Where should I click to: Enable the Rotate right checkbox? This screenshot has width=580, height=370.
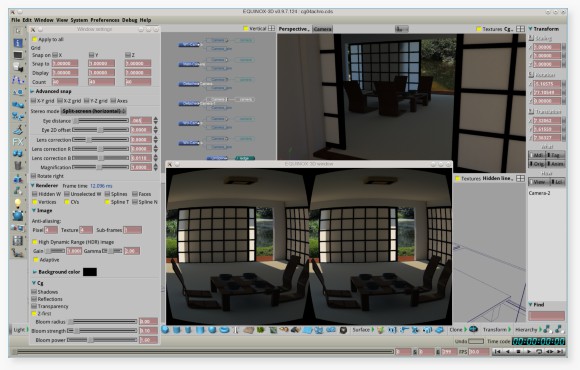(x=33, y=176)
